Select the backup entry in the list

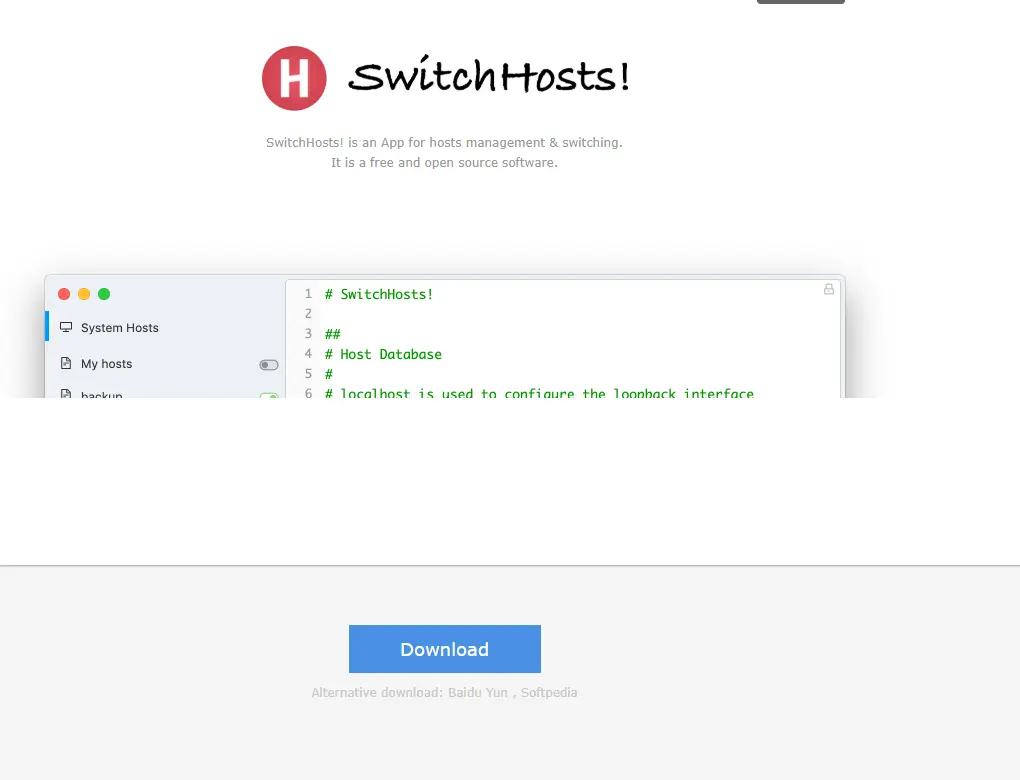[x=166, y=392]
